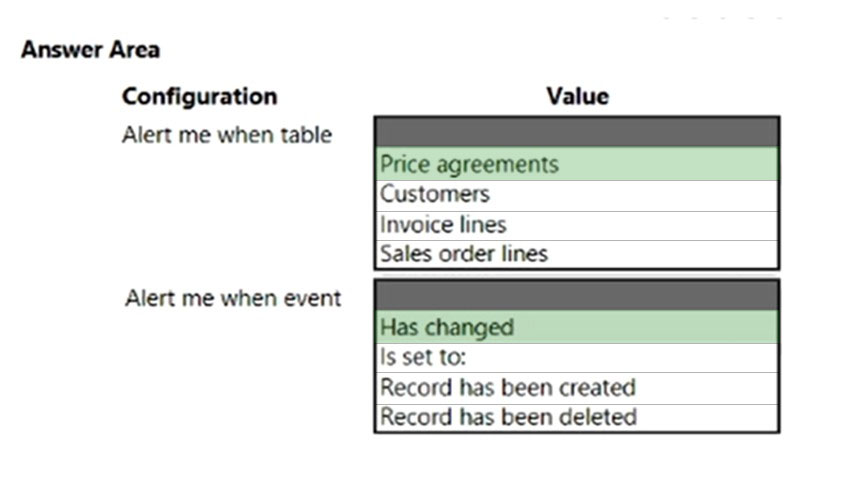Select the Is set to: event
The width and height of the screenshot is (844, 503).
tap(576, 358)
